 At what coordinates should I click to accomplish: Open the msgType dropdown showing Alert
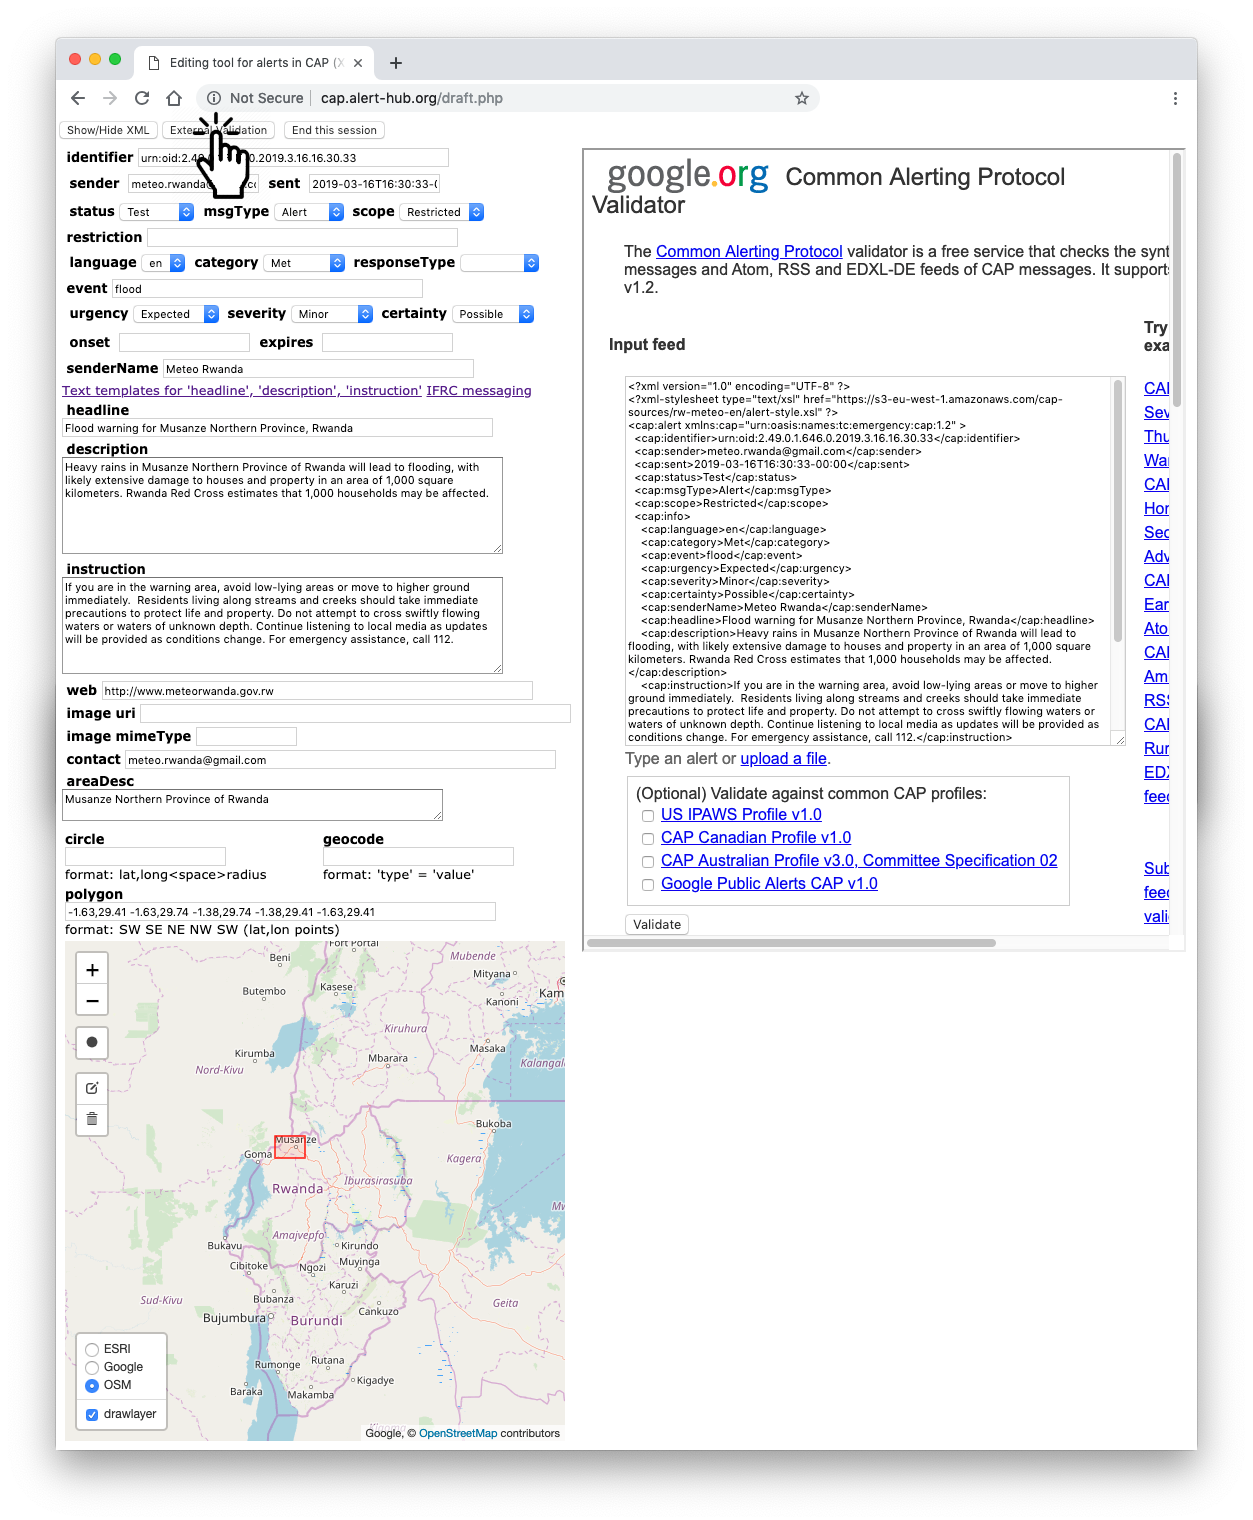[x=309, y=212]
